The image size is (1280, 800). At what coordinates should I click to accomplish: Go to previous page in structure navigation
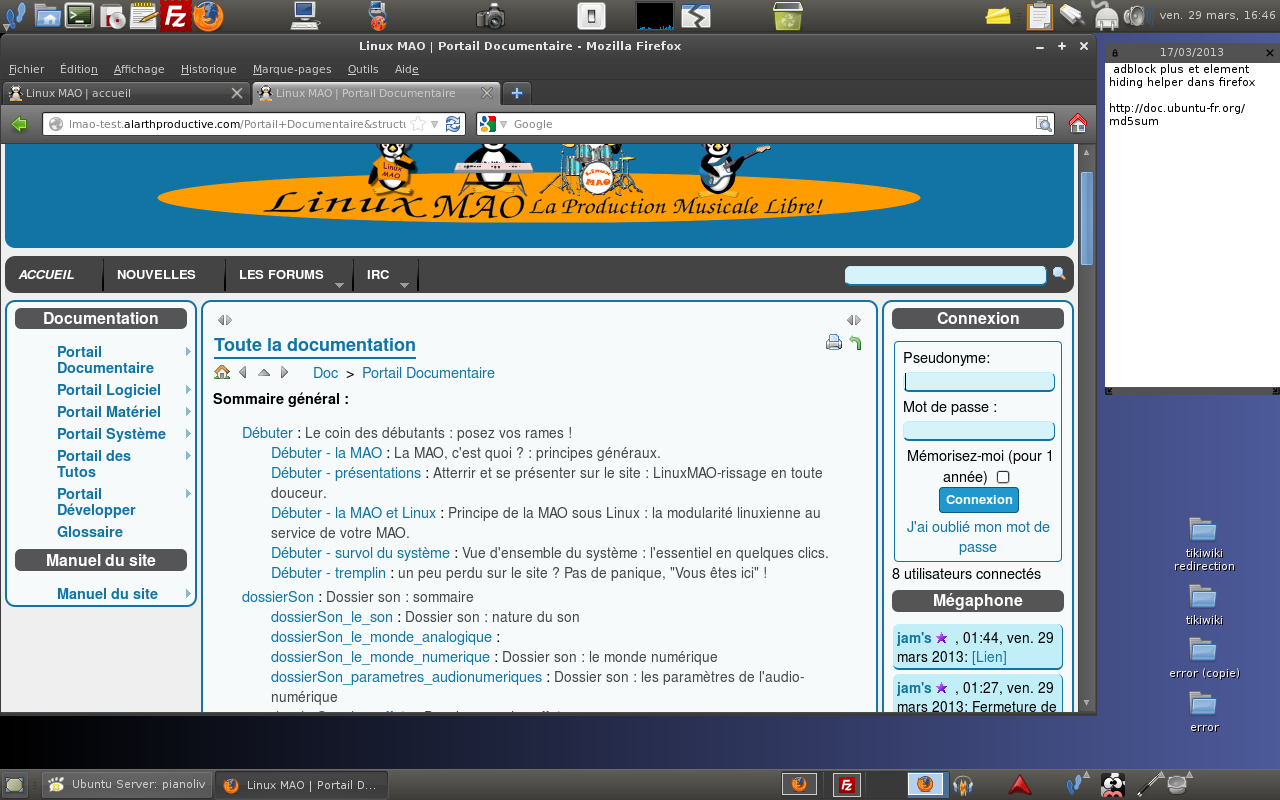pos(243,372)
